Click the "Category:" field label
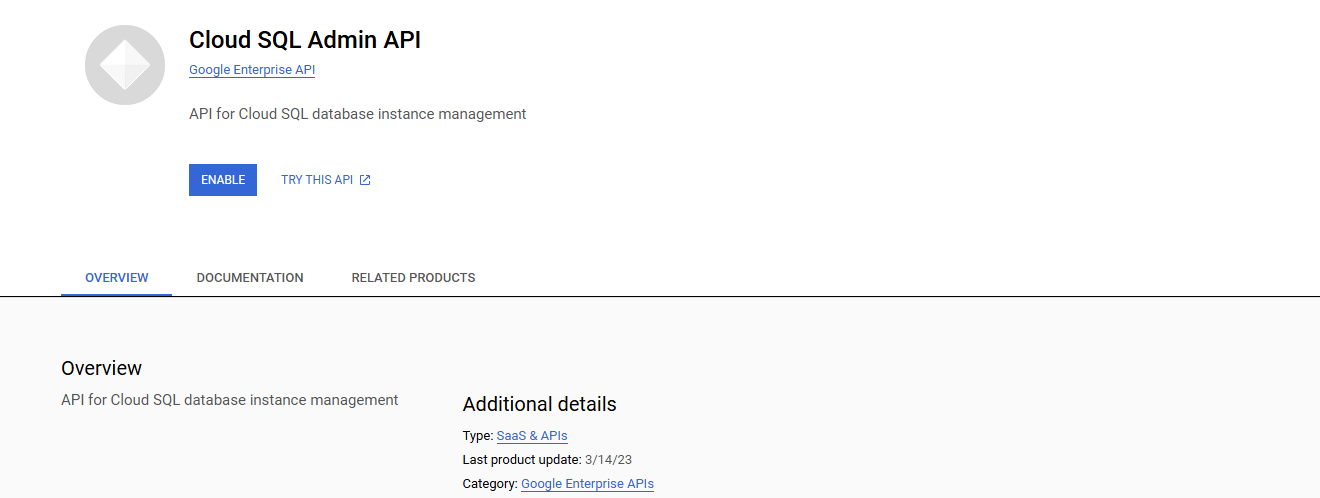 (x=490, y=484)
